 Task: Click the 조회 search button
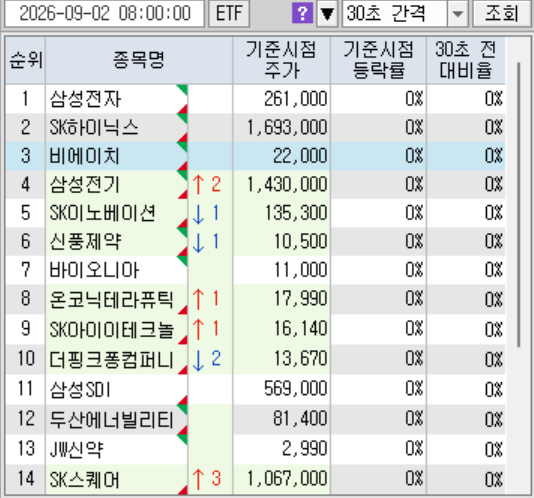[x=502, y=14]
